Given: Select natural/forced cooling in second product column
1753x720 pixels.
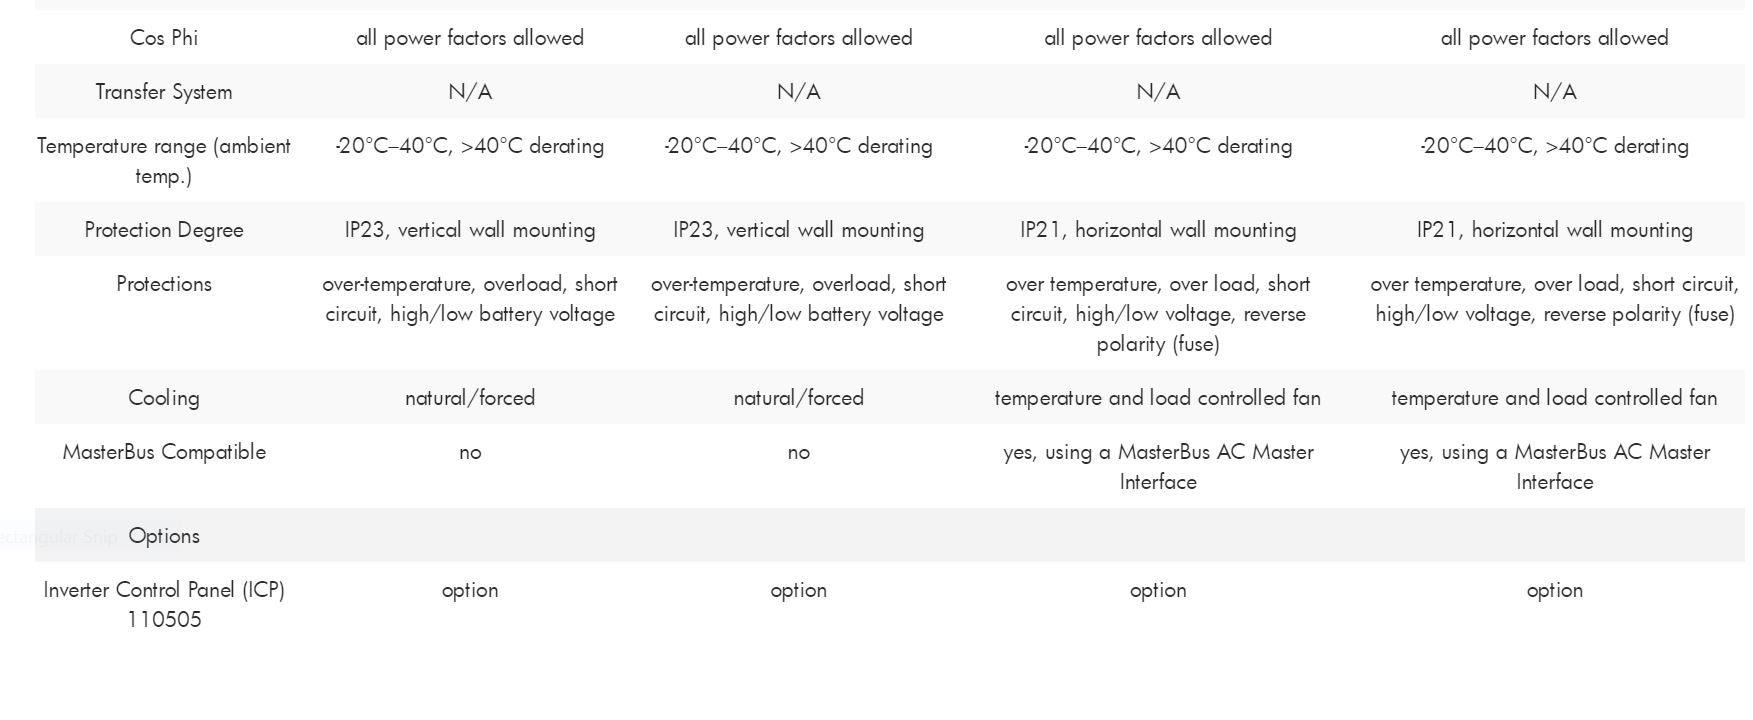Looking at the screenshot, I should pyautogui.click(x=798, y=398).
